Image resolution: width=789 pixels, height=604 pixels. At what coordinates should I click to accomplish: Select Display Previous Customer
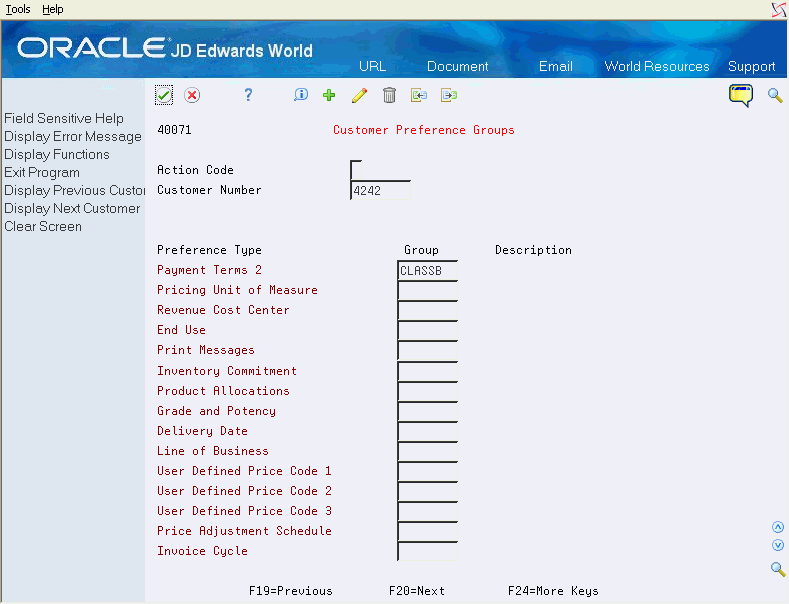coord(74,190)
